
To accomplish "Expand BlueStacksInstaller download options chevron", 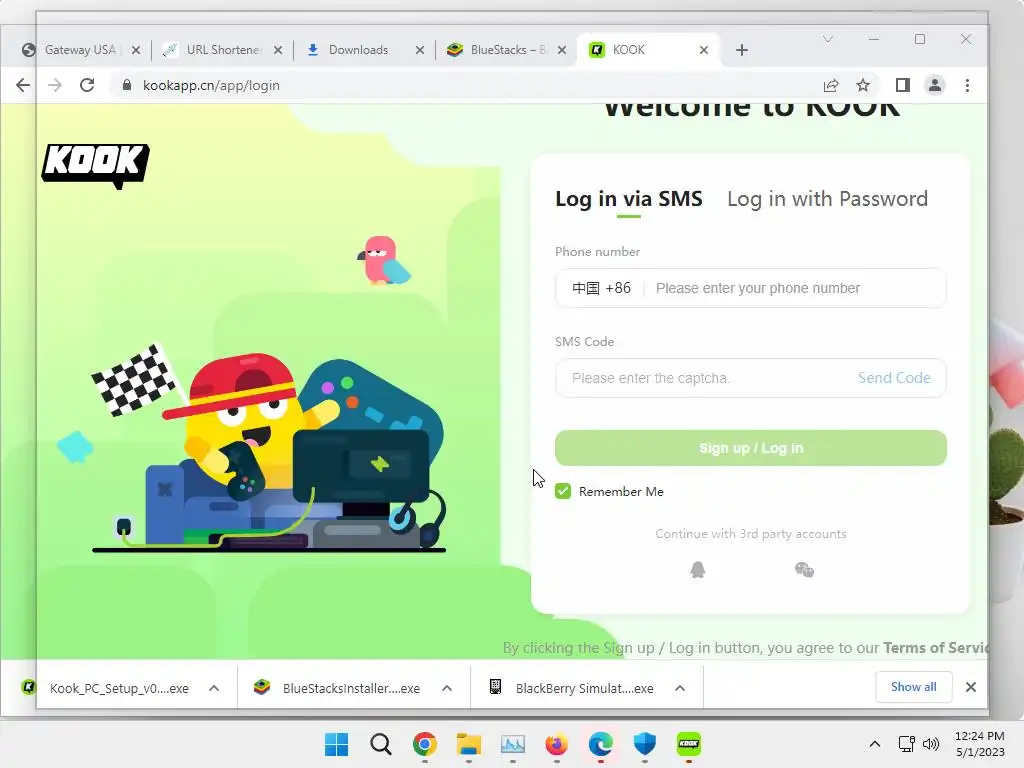I will click(447, 688).
